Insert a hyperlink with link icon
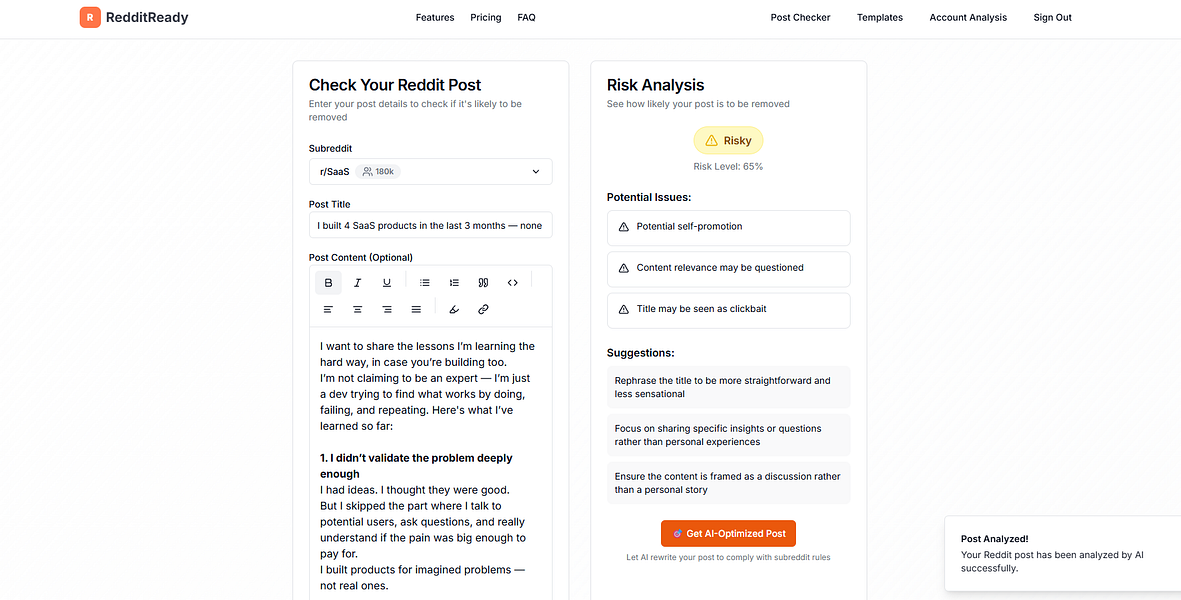The image size is (1181, 600). [483, 310]
